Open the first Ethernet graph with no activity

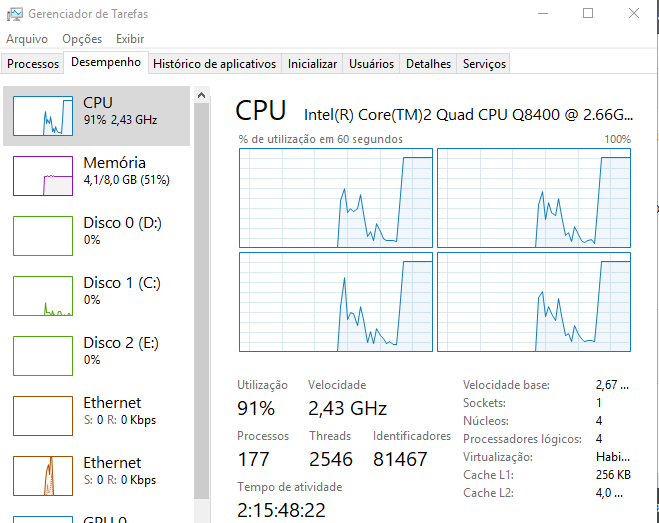(43, 416)
